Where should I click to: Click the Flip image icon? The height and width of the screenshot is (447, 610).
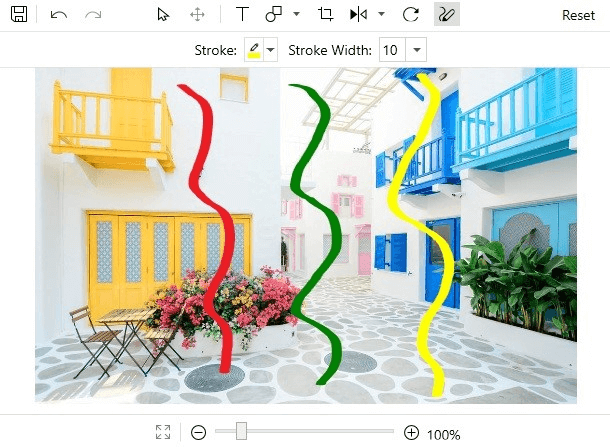(x=358, y=15)
